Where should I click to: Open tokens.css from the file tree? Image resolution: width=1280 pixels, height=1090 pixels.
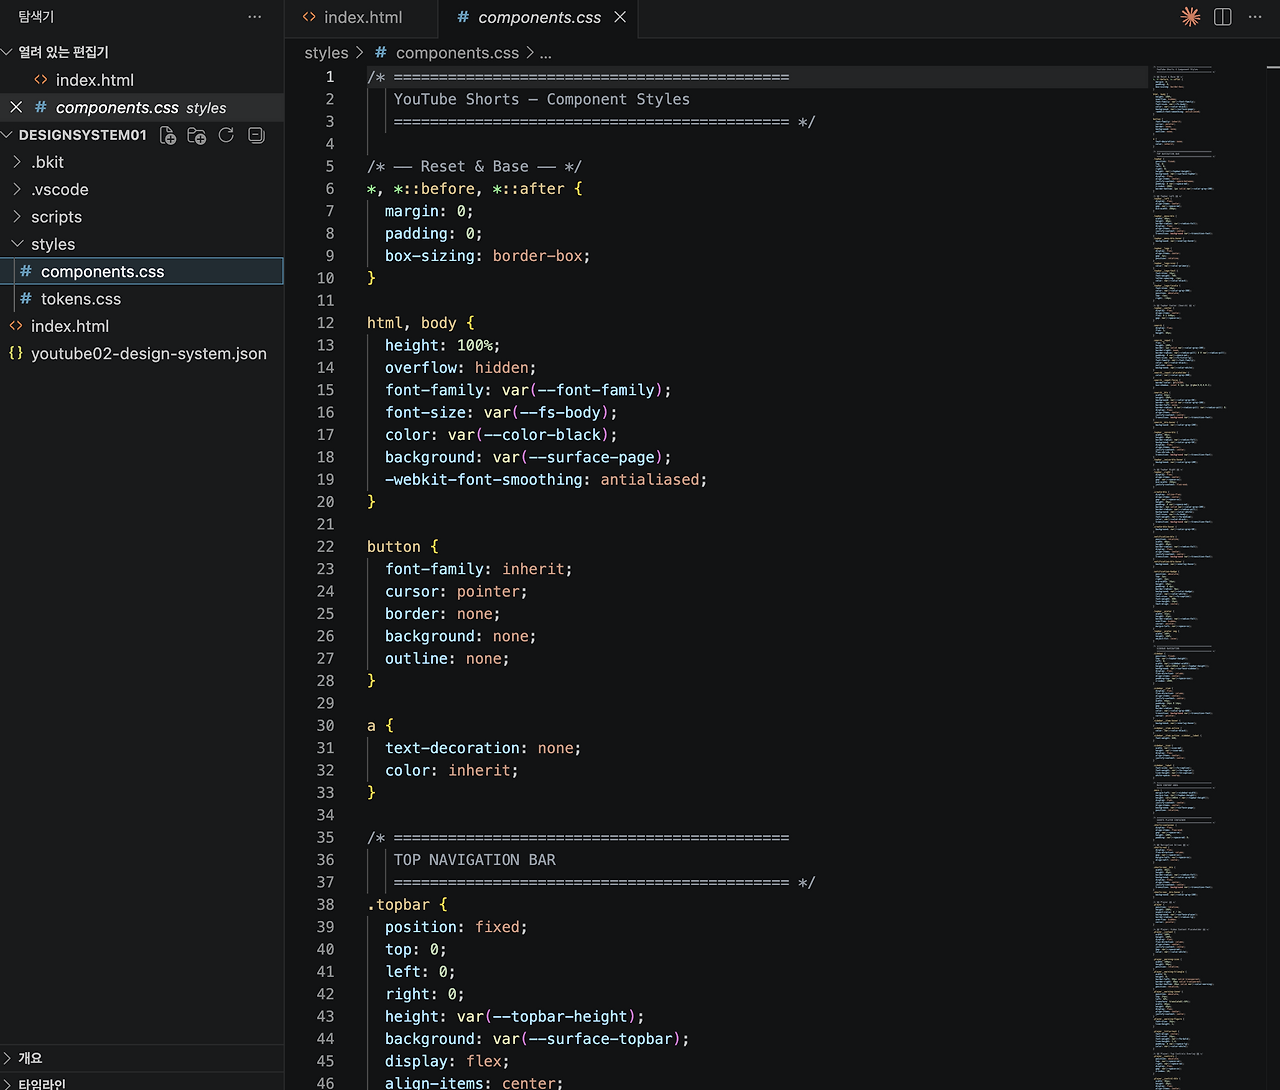click(x=80, y=299)
